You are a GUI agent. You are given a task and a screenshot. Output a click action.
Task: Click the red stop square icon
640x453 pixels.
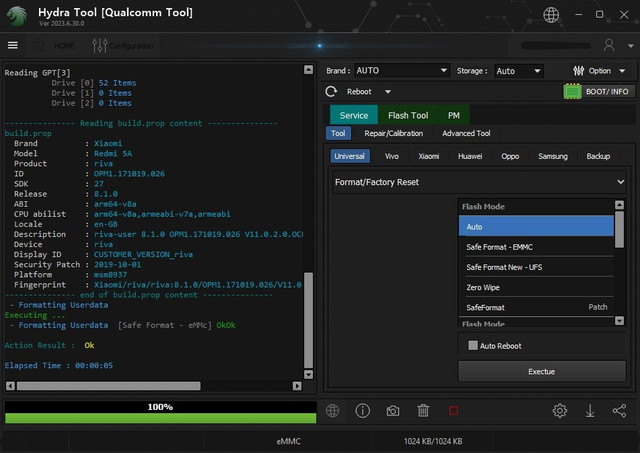tap(453, 411)
